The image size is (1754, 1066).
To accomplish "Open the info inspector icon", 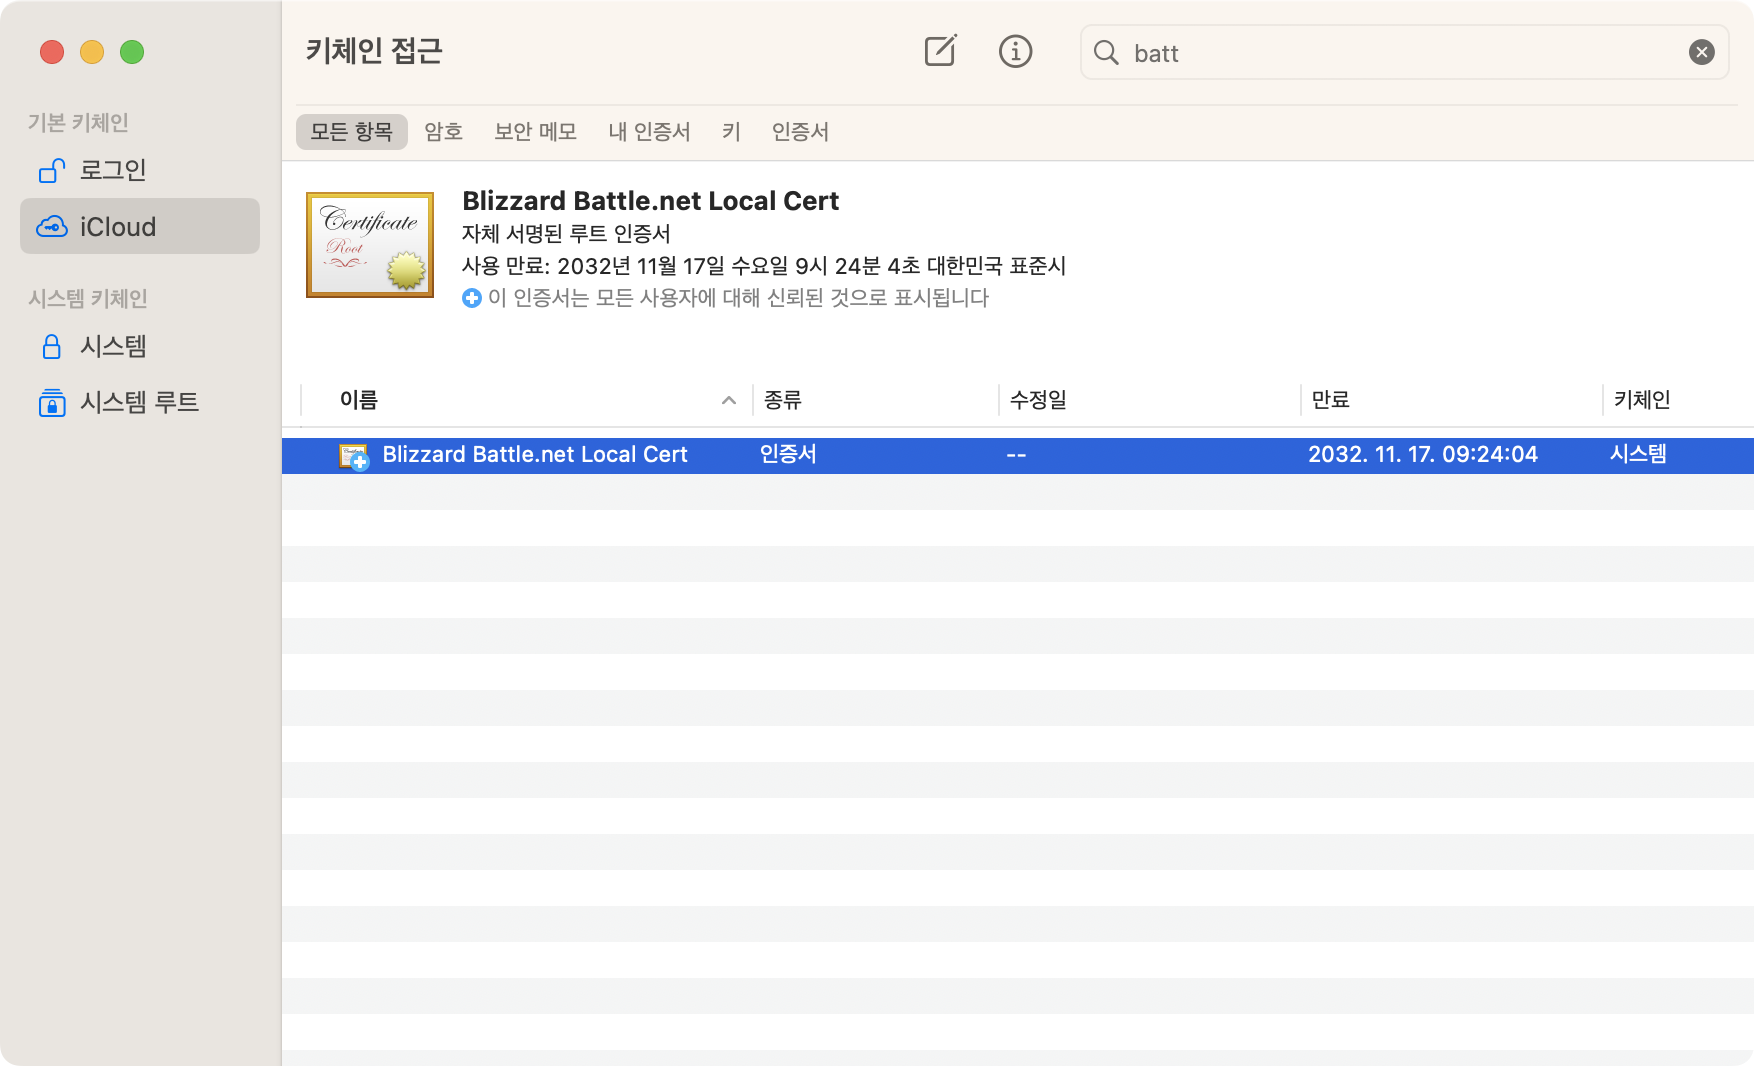I will pos(1015,51).
